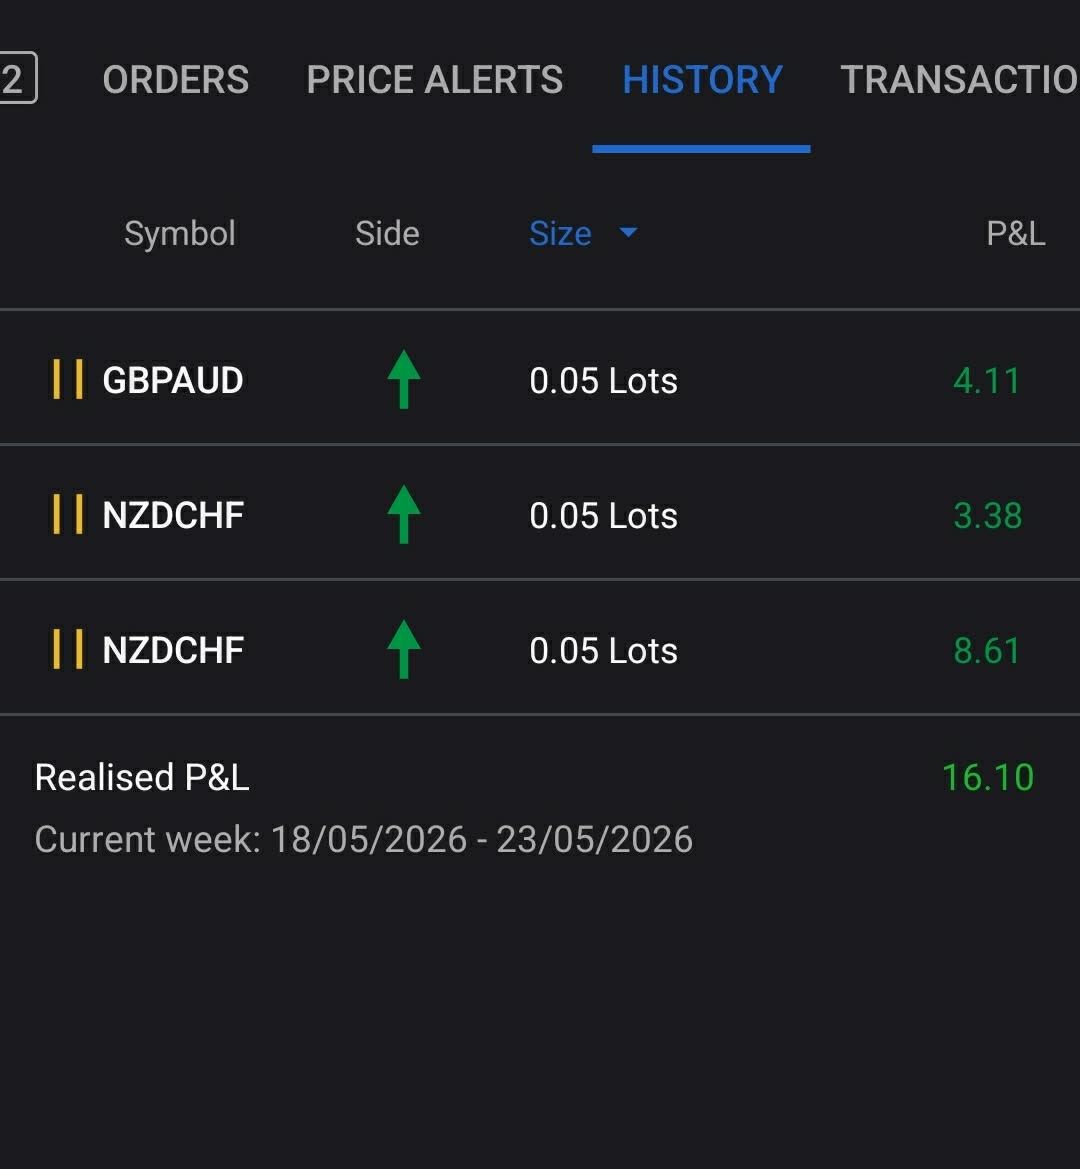
Task: Click the Side column header
Action: (387, 233)
